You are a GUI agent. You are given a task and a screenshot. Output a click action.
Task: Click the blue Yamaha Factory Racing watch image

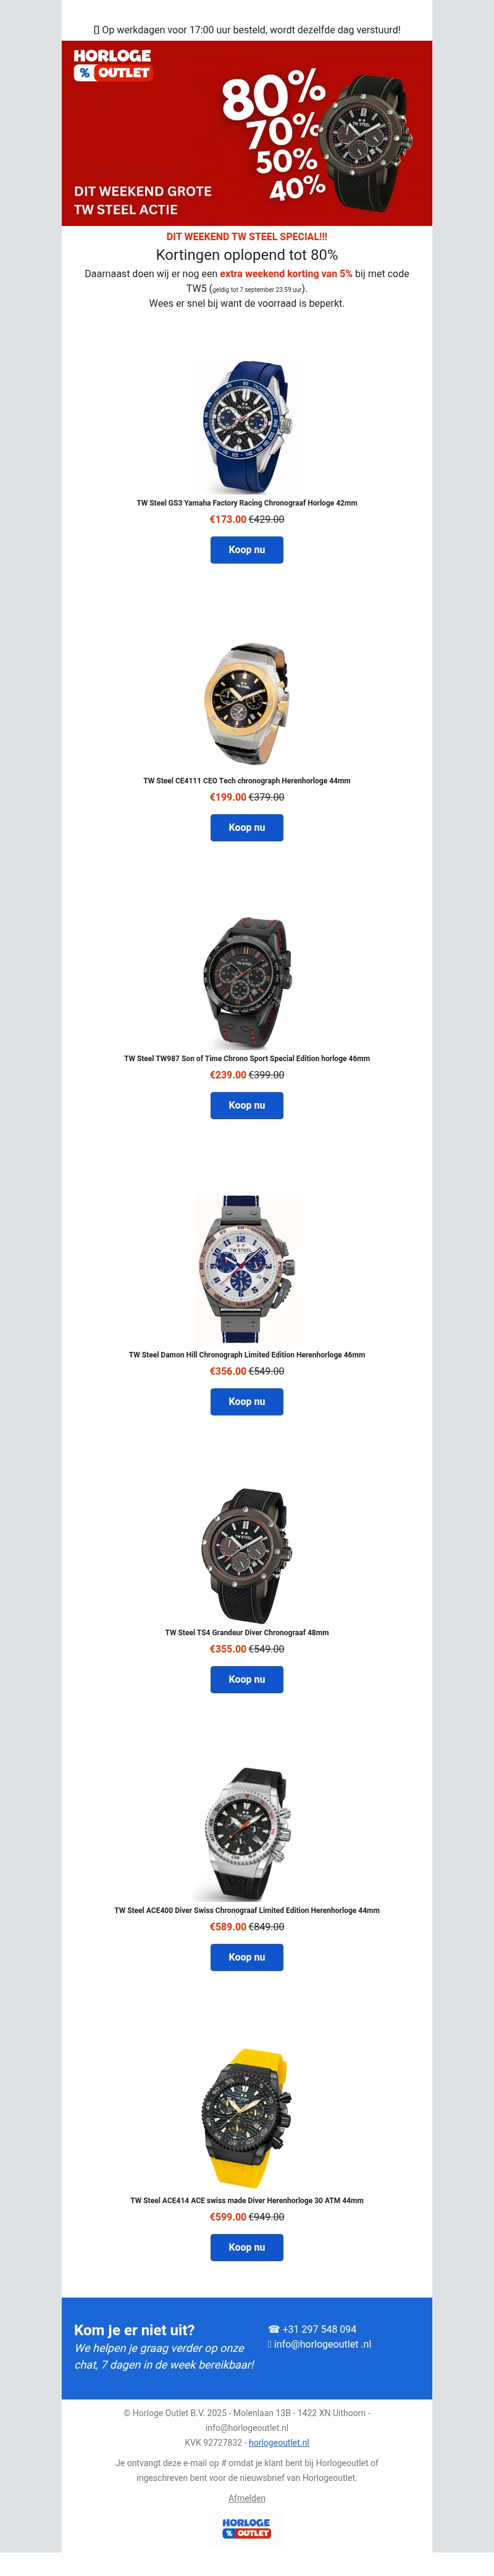tap(247, 427)
